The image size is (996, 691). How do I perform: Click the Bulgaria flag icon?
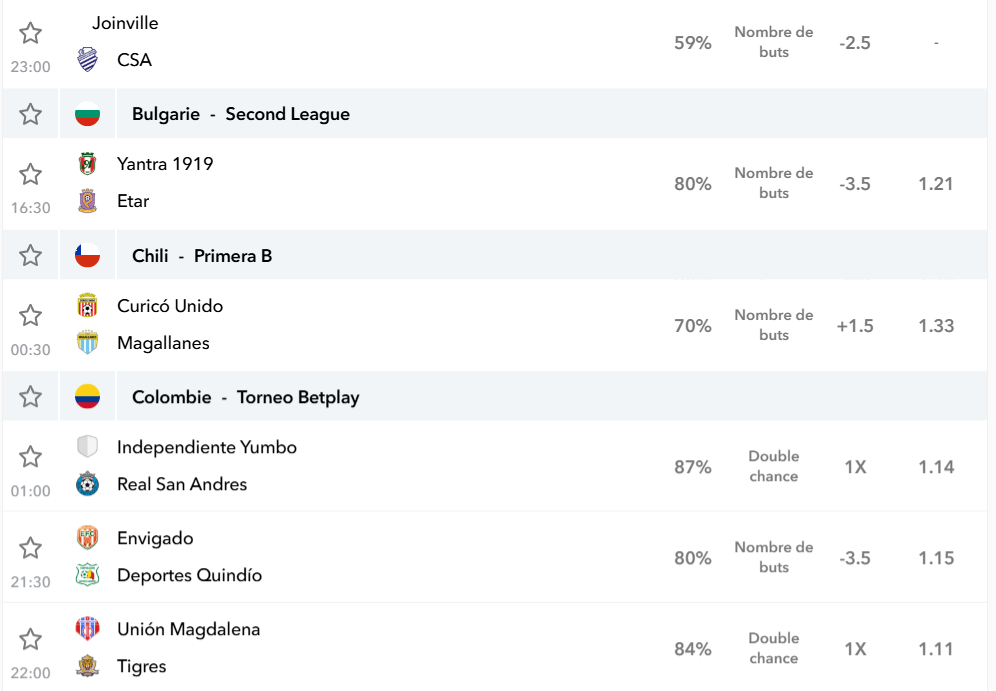(88, 114)
